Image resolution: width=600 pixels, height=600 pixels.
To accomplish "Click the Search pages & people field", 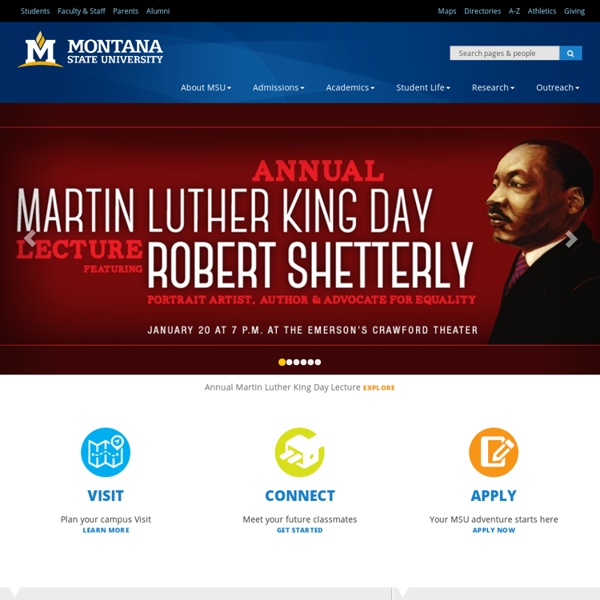I will point(504,53).
